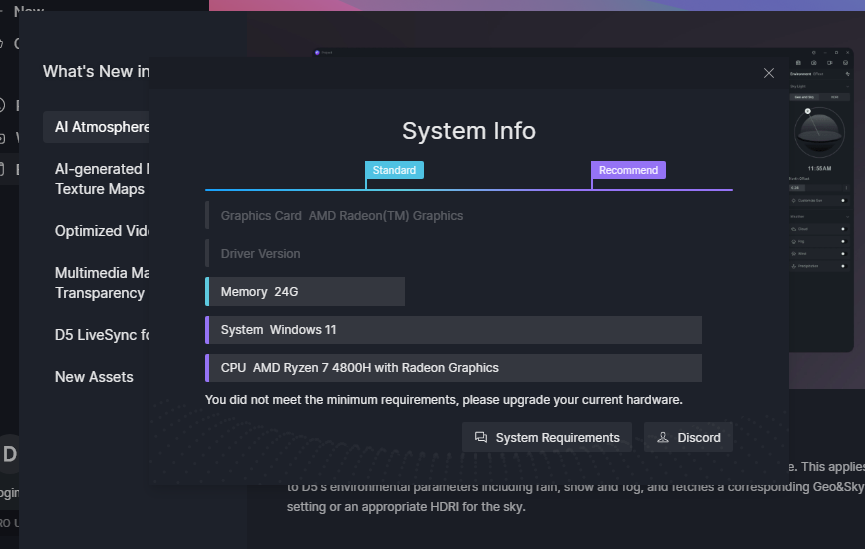The height and width of the screenshot is (549, 865).
Task: Open the System Requirements page
Action: click(x=547, y=438)
